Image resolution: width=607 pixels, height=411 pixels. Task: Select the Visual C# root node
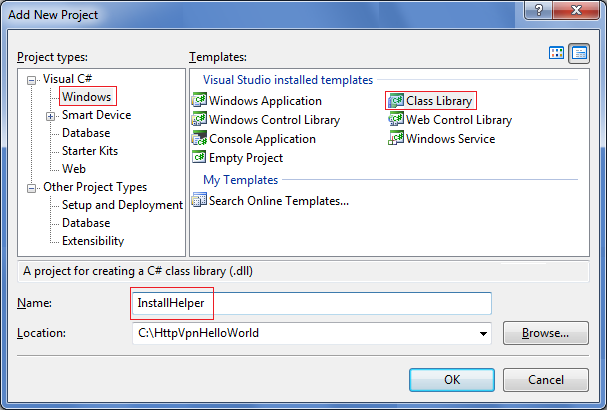click(x=67, y=79)
